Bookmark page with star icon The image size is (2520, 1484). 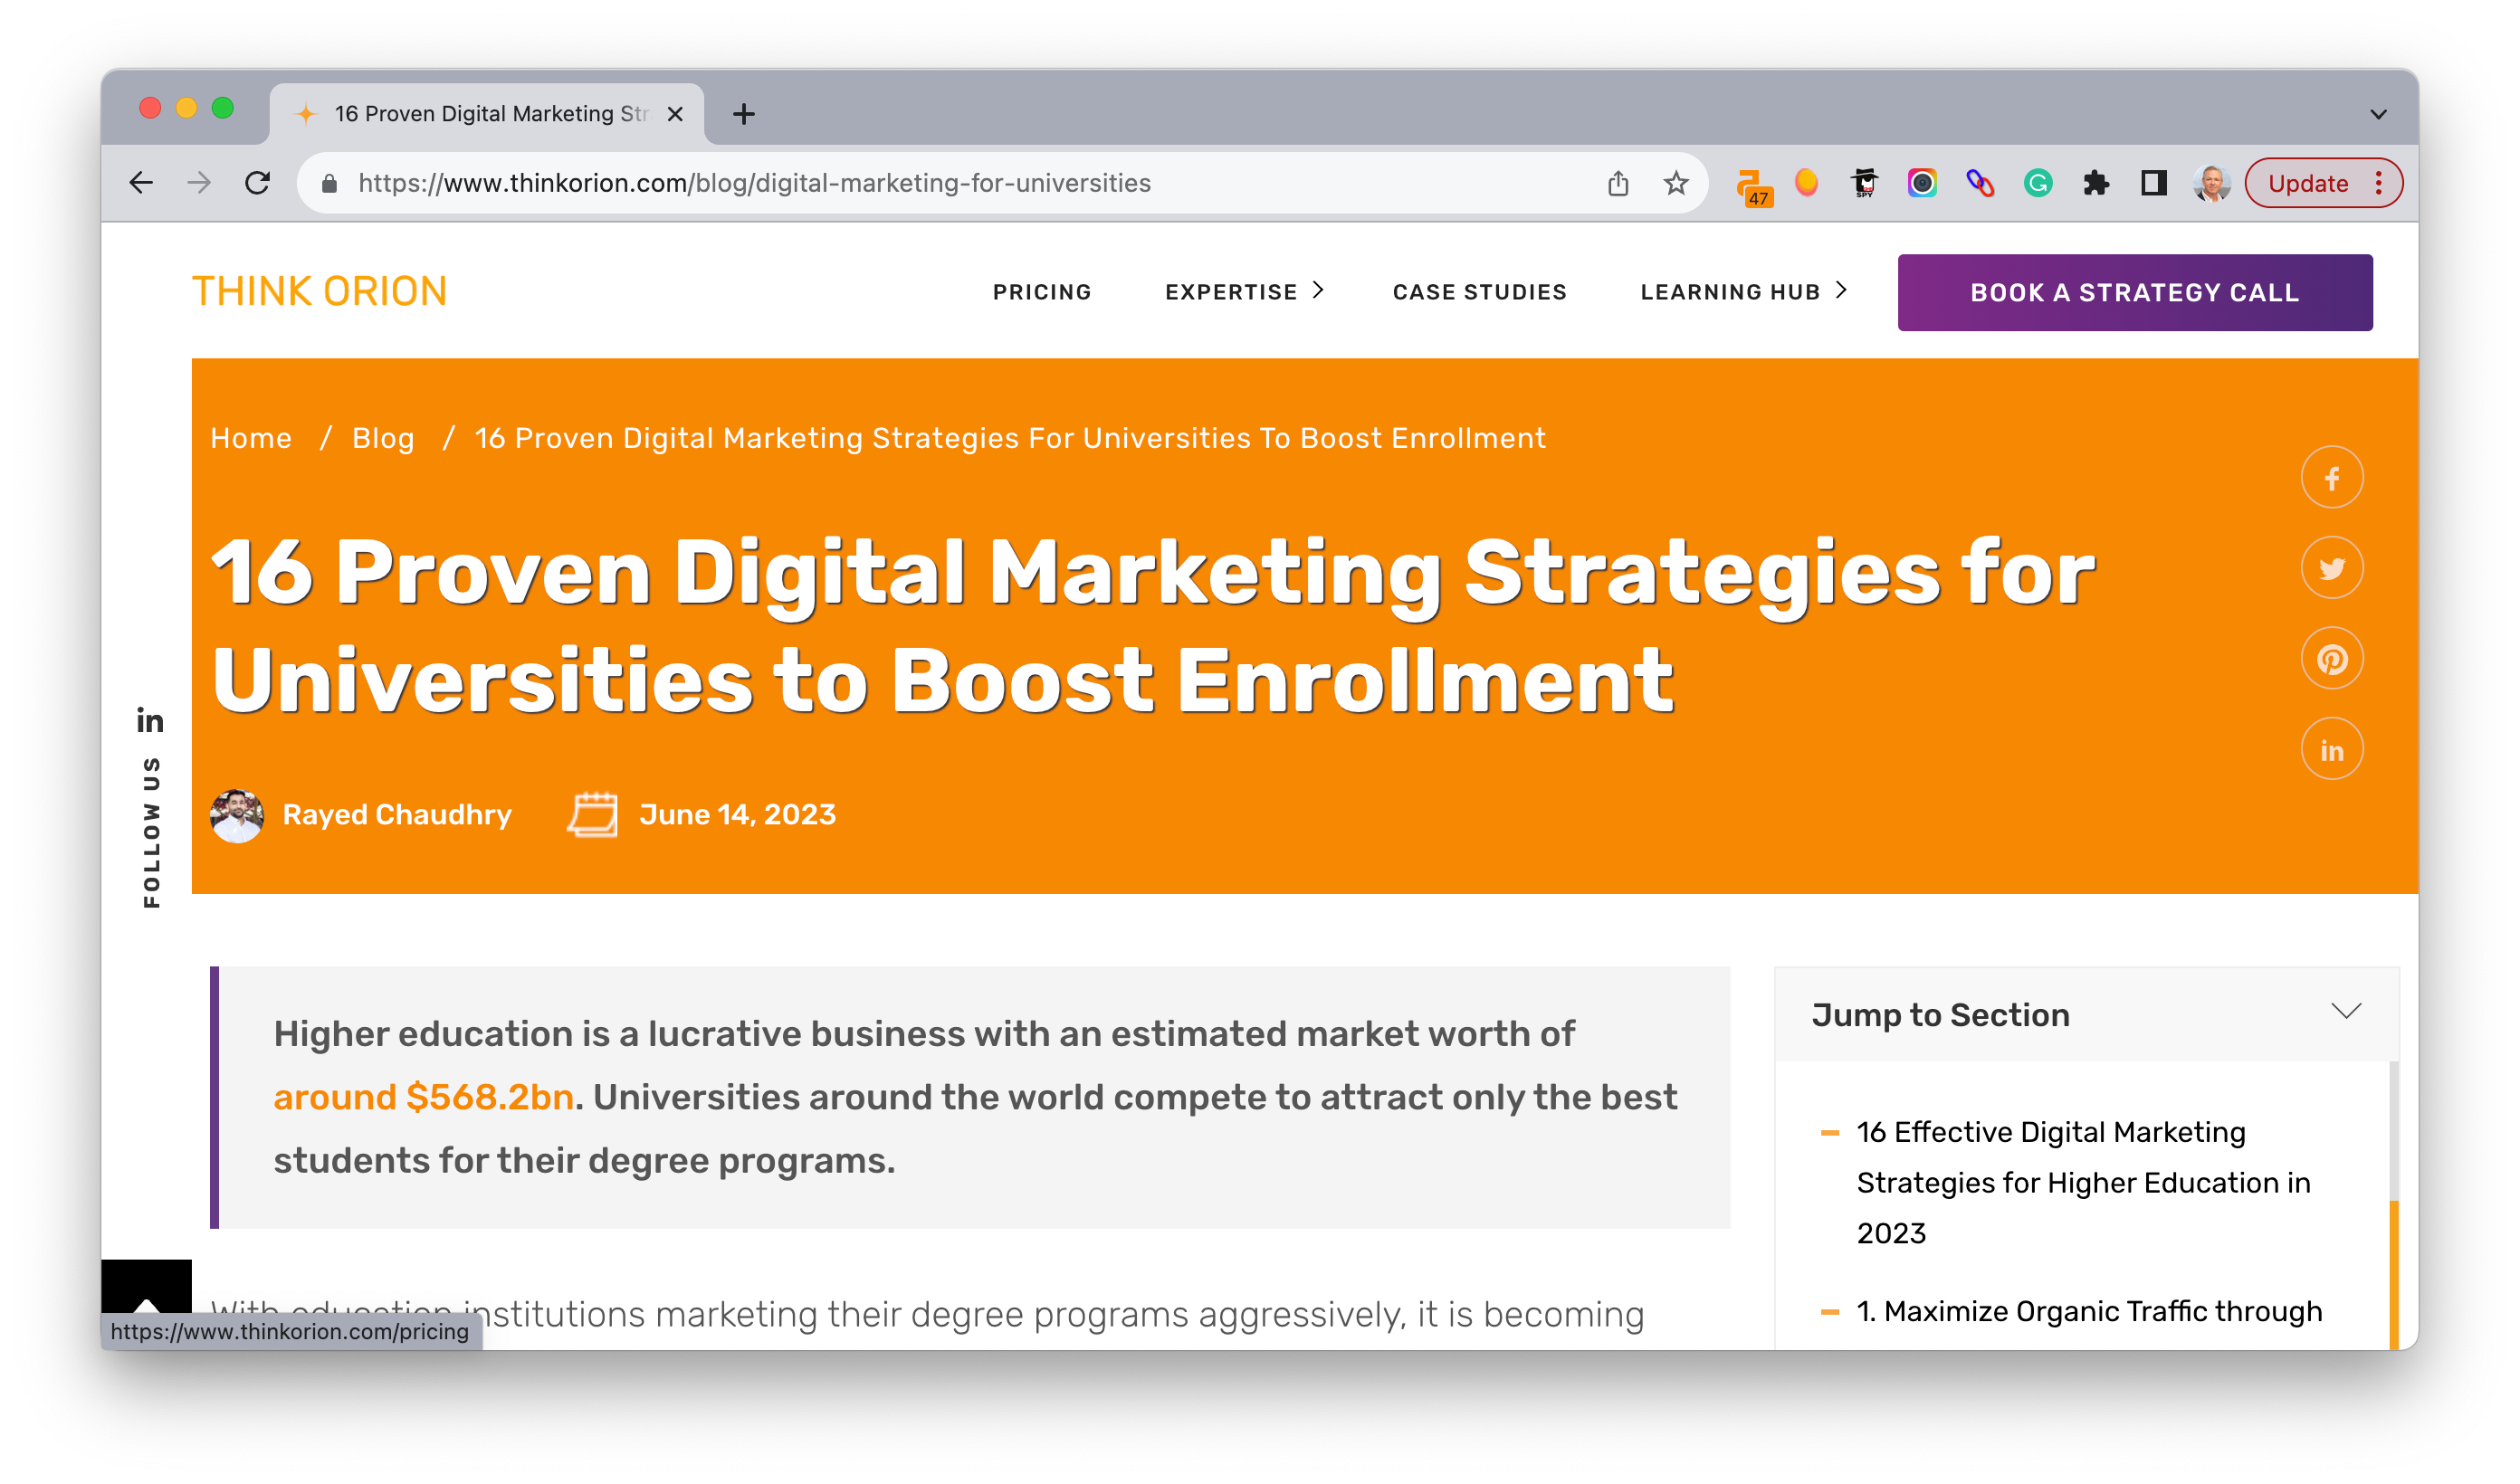coord(1676,183)
